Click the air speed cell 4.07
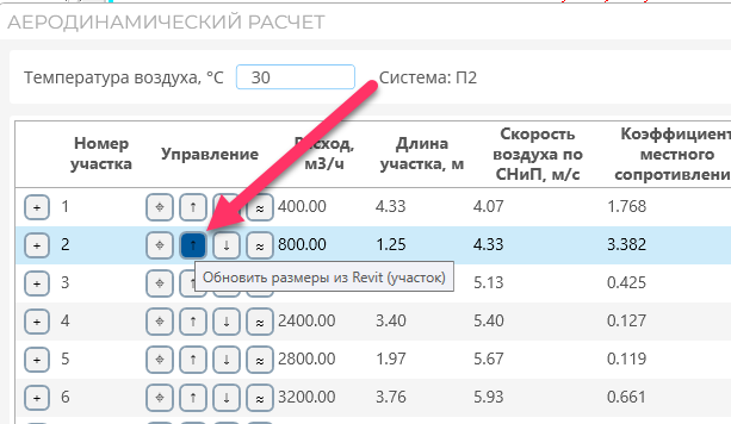The height and width of the screenshot is (424, 731). tap(489, 206)
